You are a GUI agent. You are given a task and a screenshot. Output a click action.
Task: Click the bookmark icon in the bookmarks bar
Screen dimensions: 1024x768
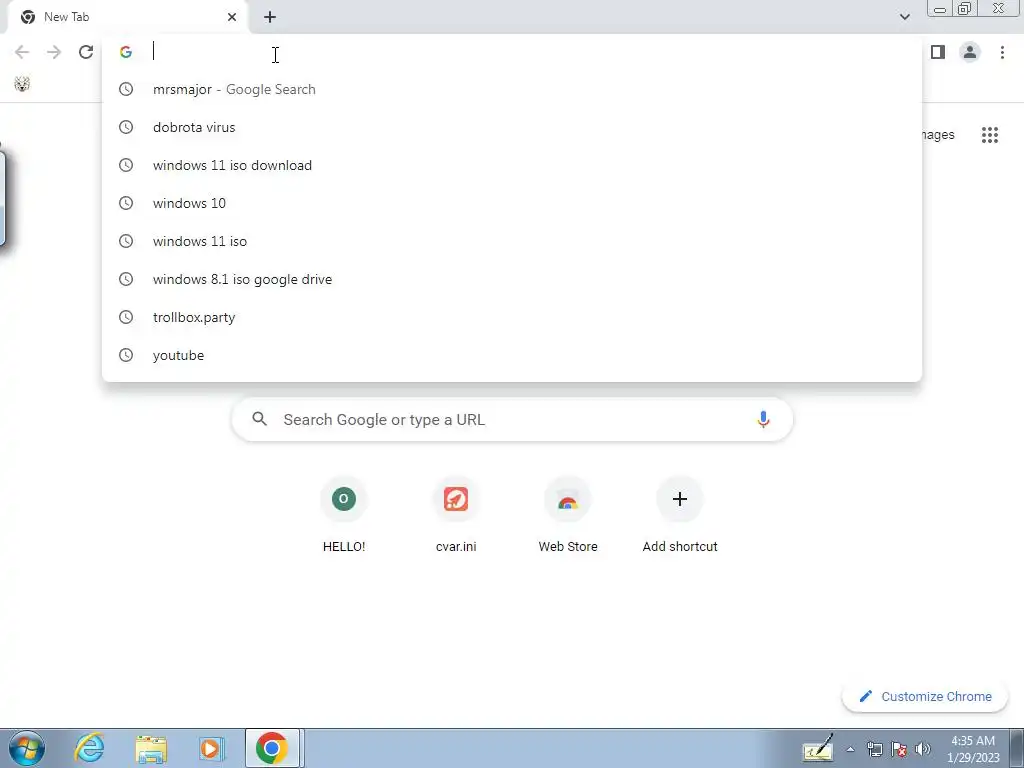22,84
